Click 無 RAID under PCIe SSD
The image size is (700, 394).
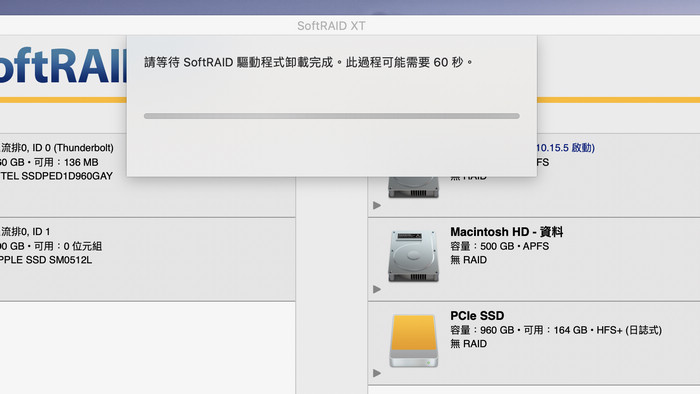tap(468, 344)
